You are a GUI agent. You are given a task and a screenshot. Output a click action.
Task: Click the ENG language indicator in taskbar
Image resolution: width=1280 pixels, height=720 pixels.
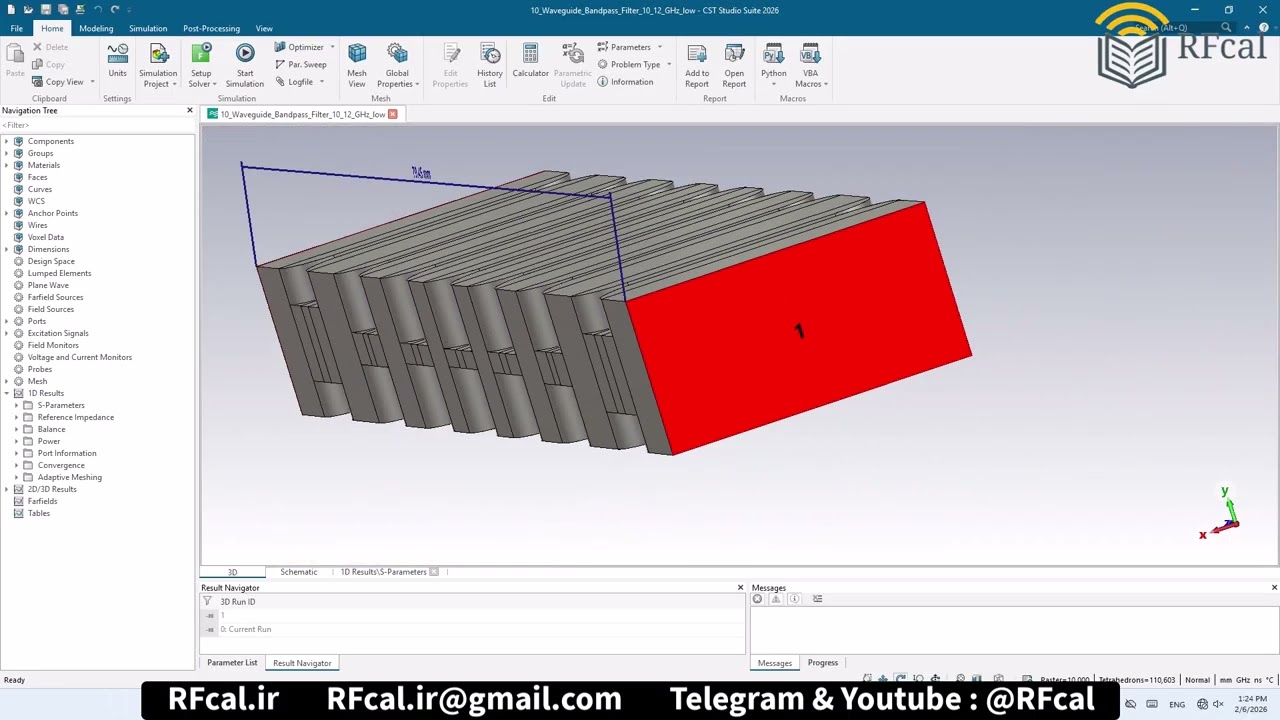(x=1177, y=704)
